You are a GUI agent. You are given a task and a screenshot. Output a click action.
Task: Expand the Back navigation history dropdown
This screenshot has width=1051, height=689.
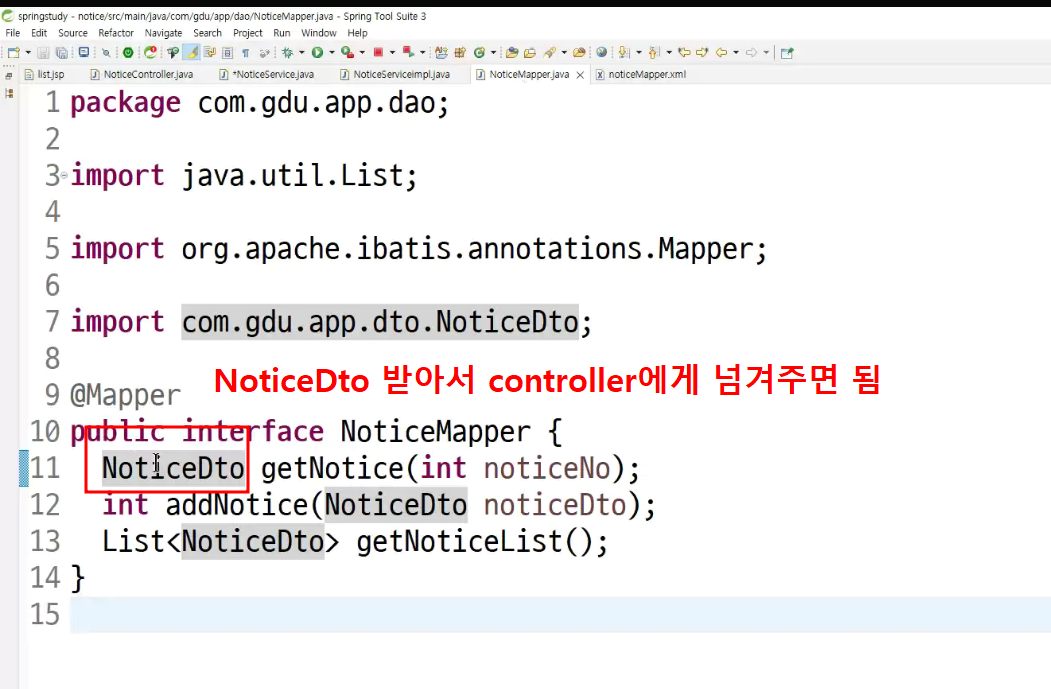[x=735, y=52]
